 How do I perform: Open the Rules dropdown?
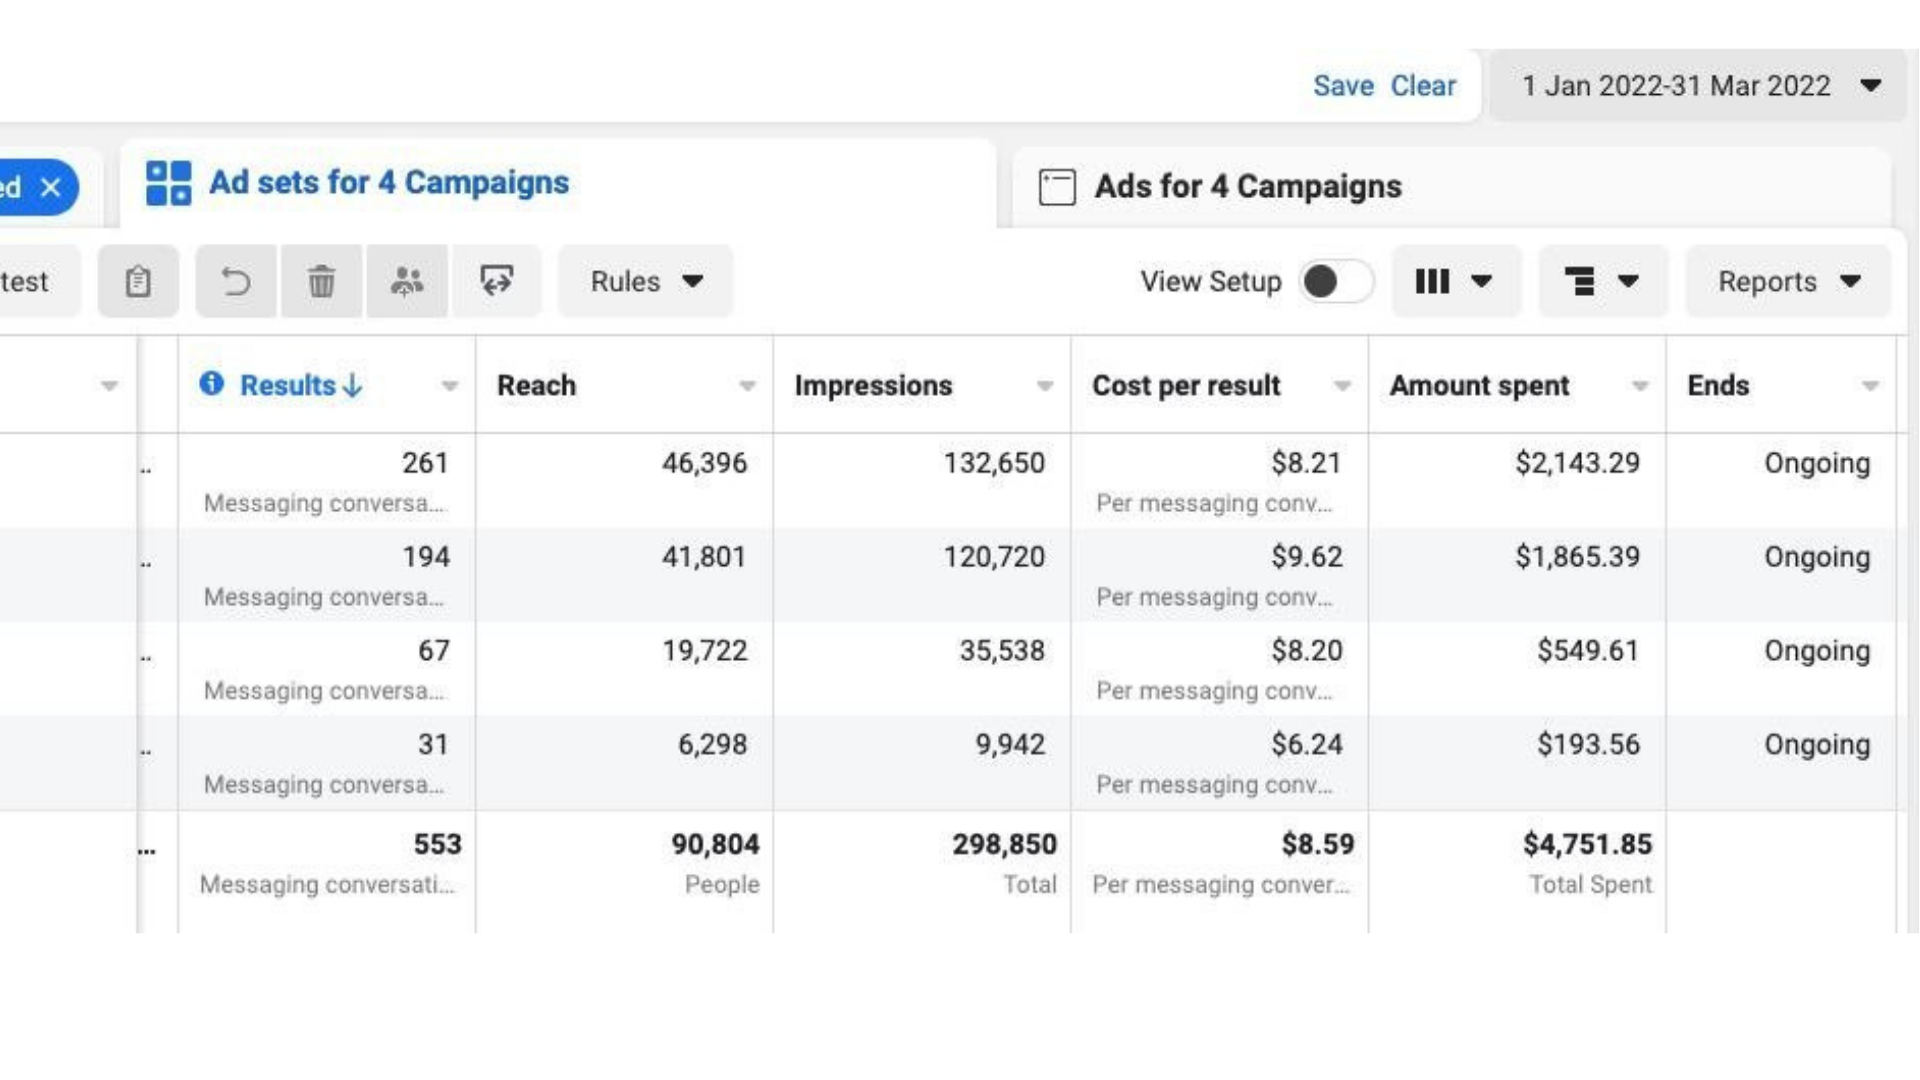click(646, 282)
